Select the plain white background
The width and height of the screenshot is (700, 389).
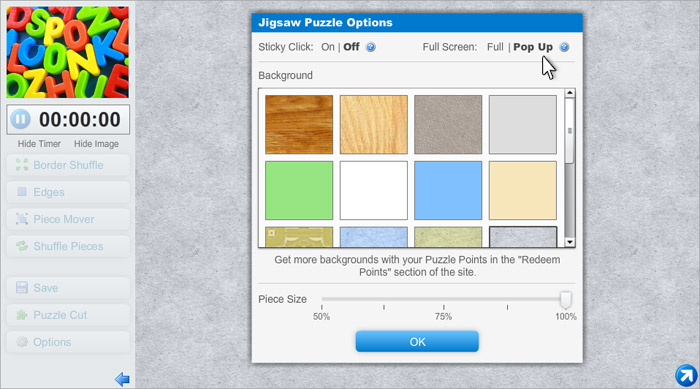[x=374, y=190]
